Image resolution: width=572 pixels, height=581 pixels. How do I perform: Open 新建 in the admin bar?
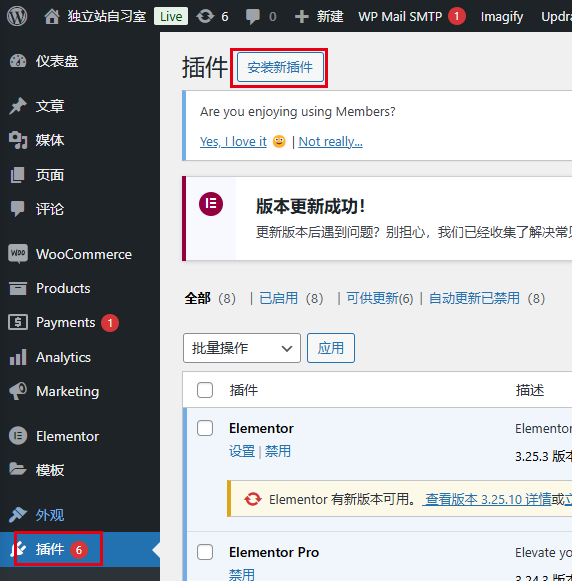(x=330, y=17)
